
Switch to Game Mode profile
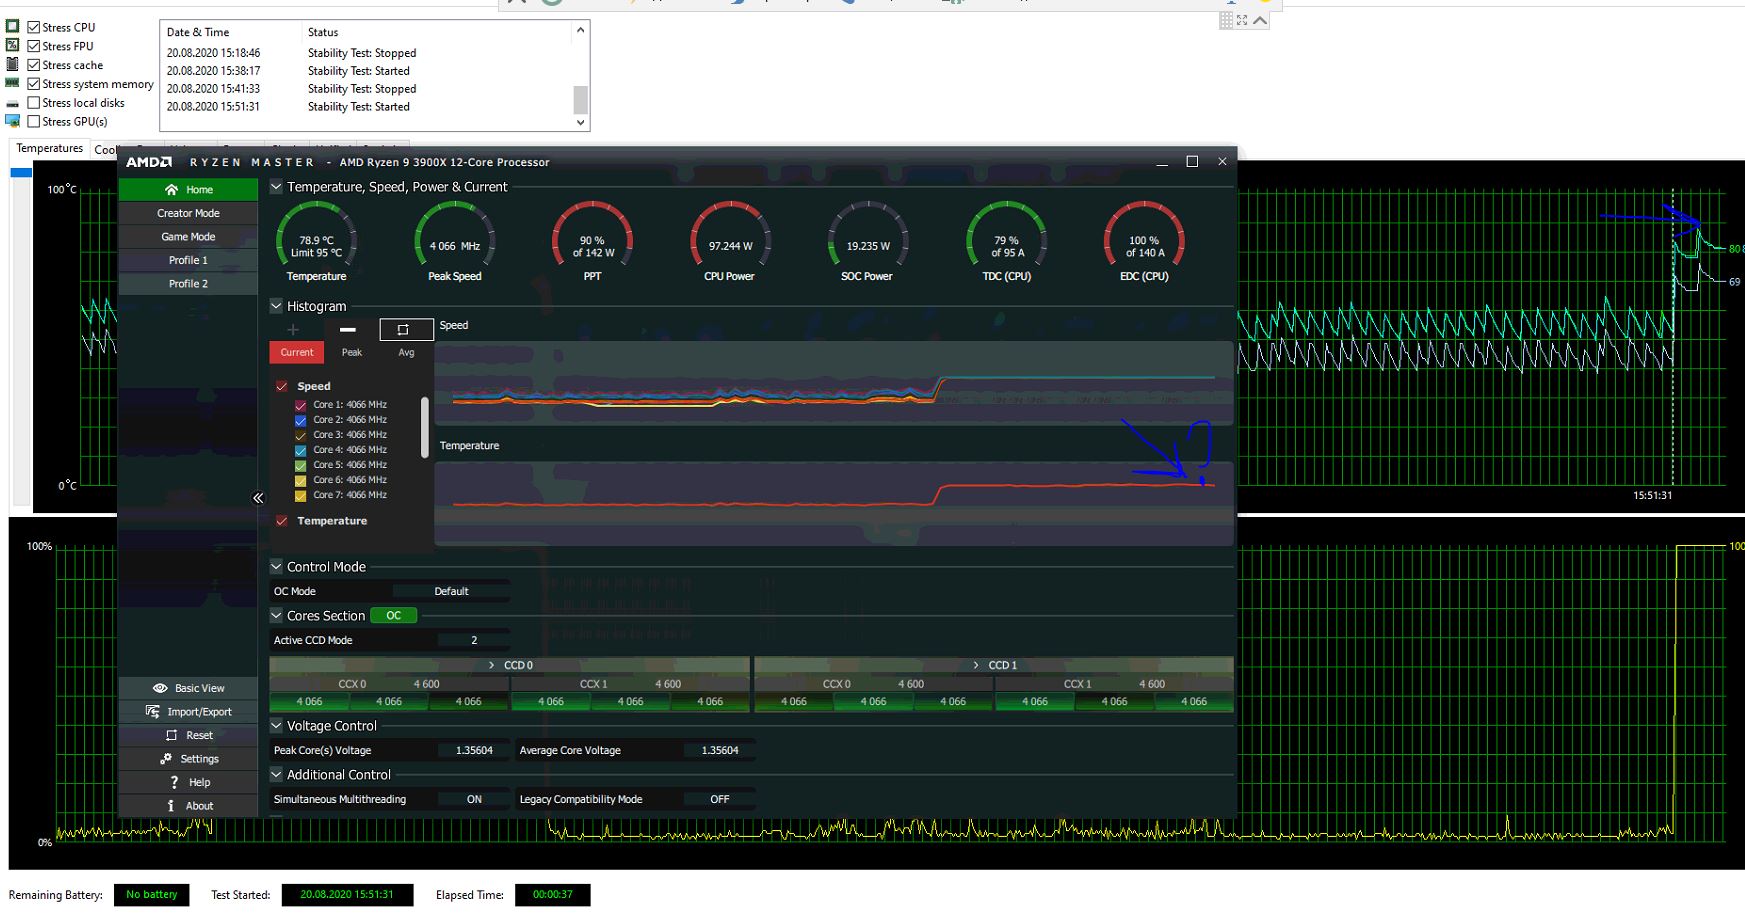click(188, 237)
